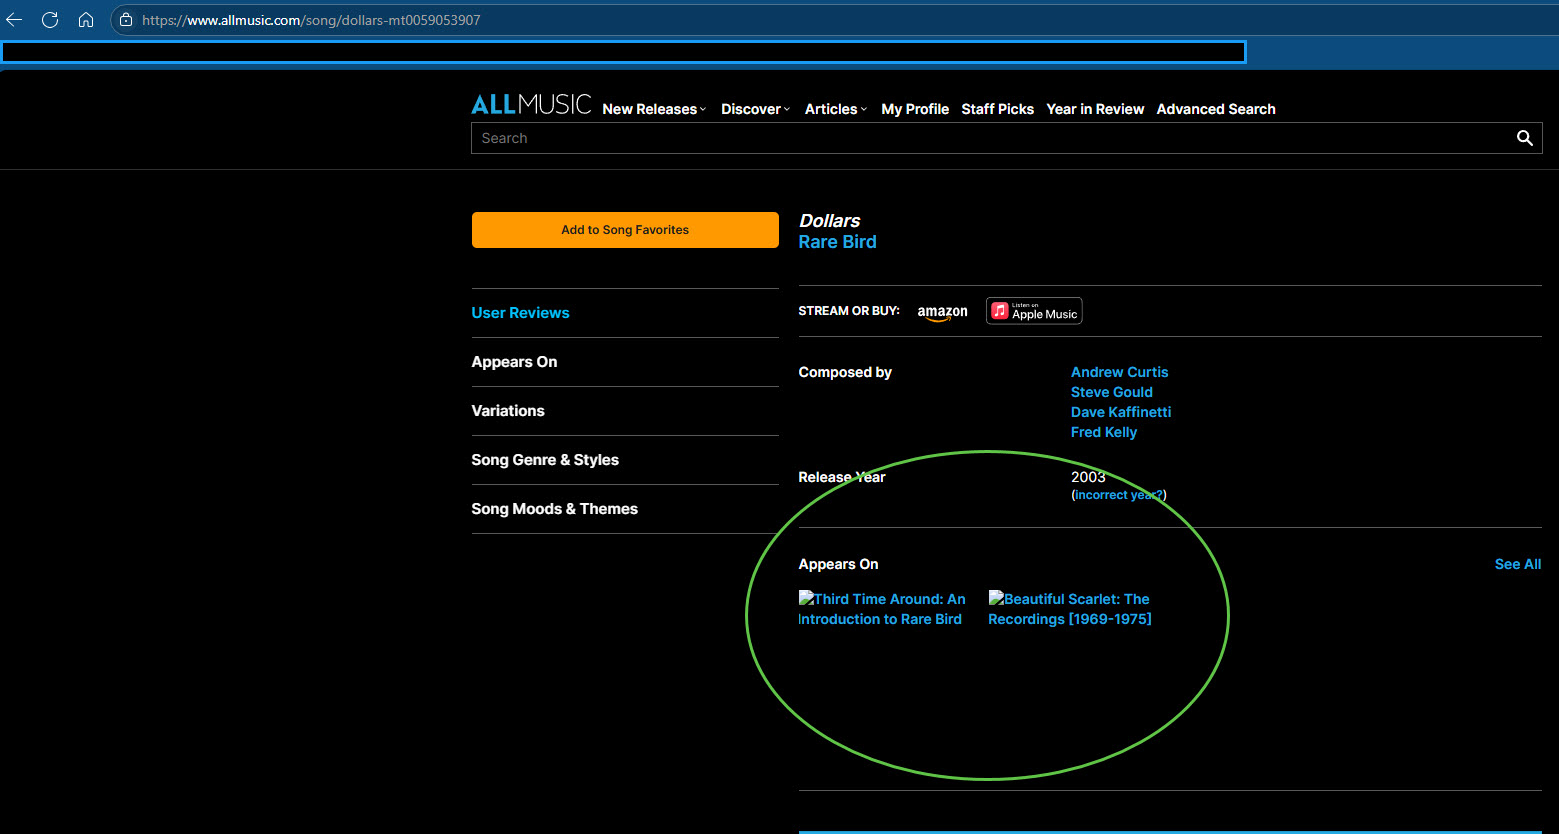Open Rare Bird artist link
The image size is (1559, 834).
click(x=837, y=242)
